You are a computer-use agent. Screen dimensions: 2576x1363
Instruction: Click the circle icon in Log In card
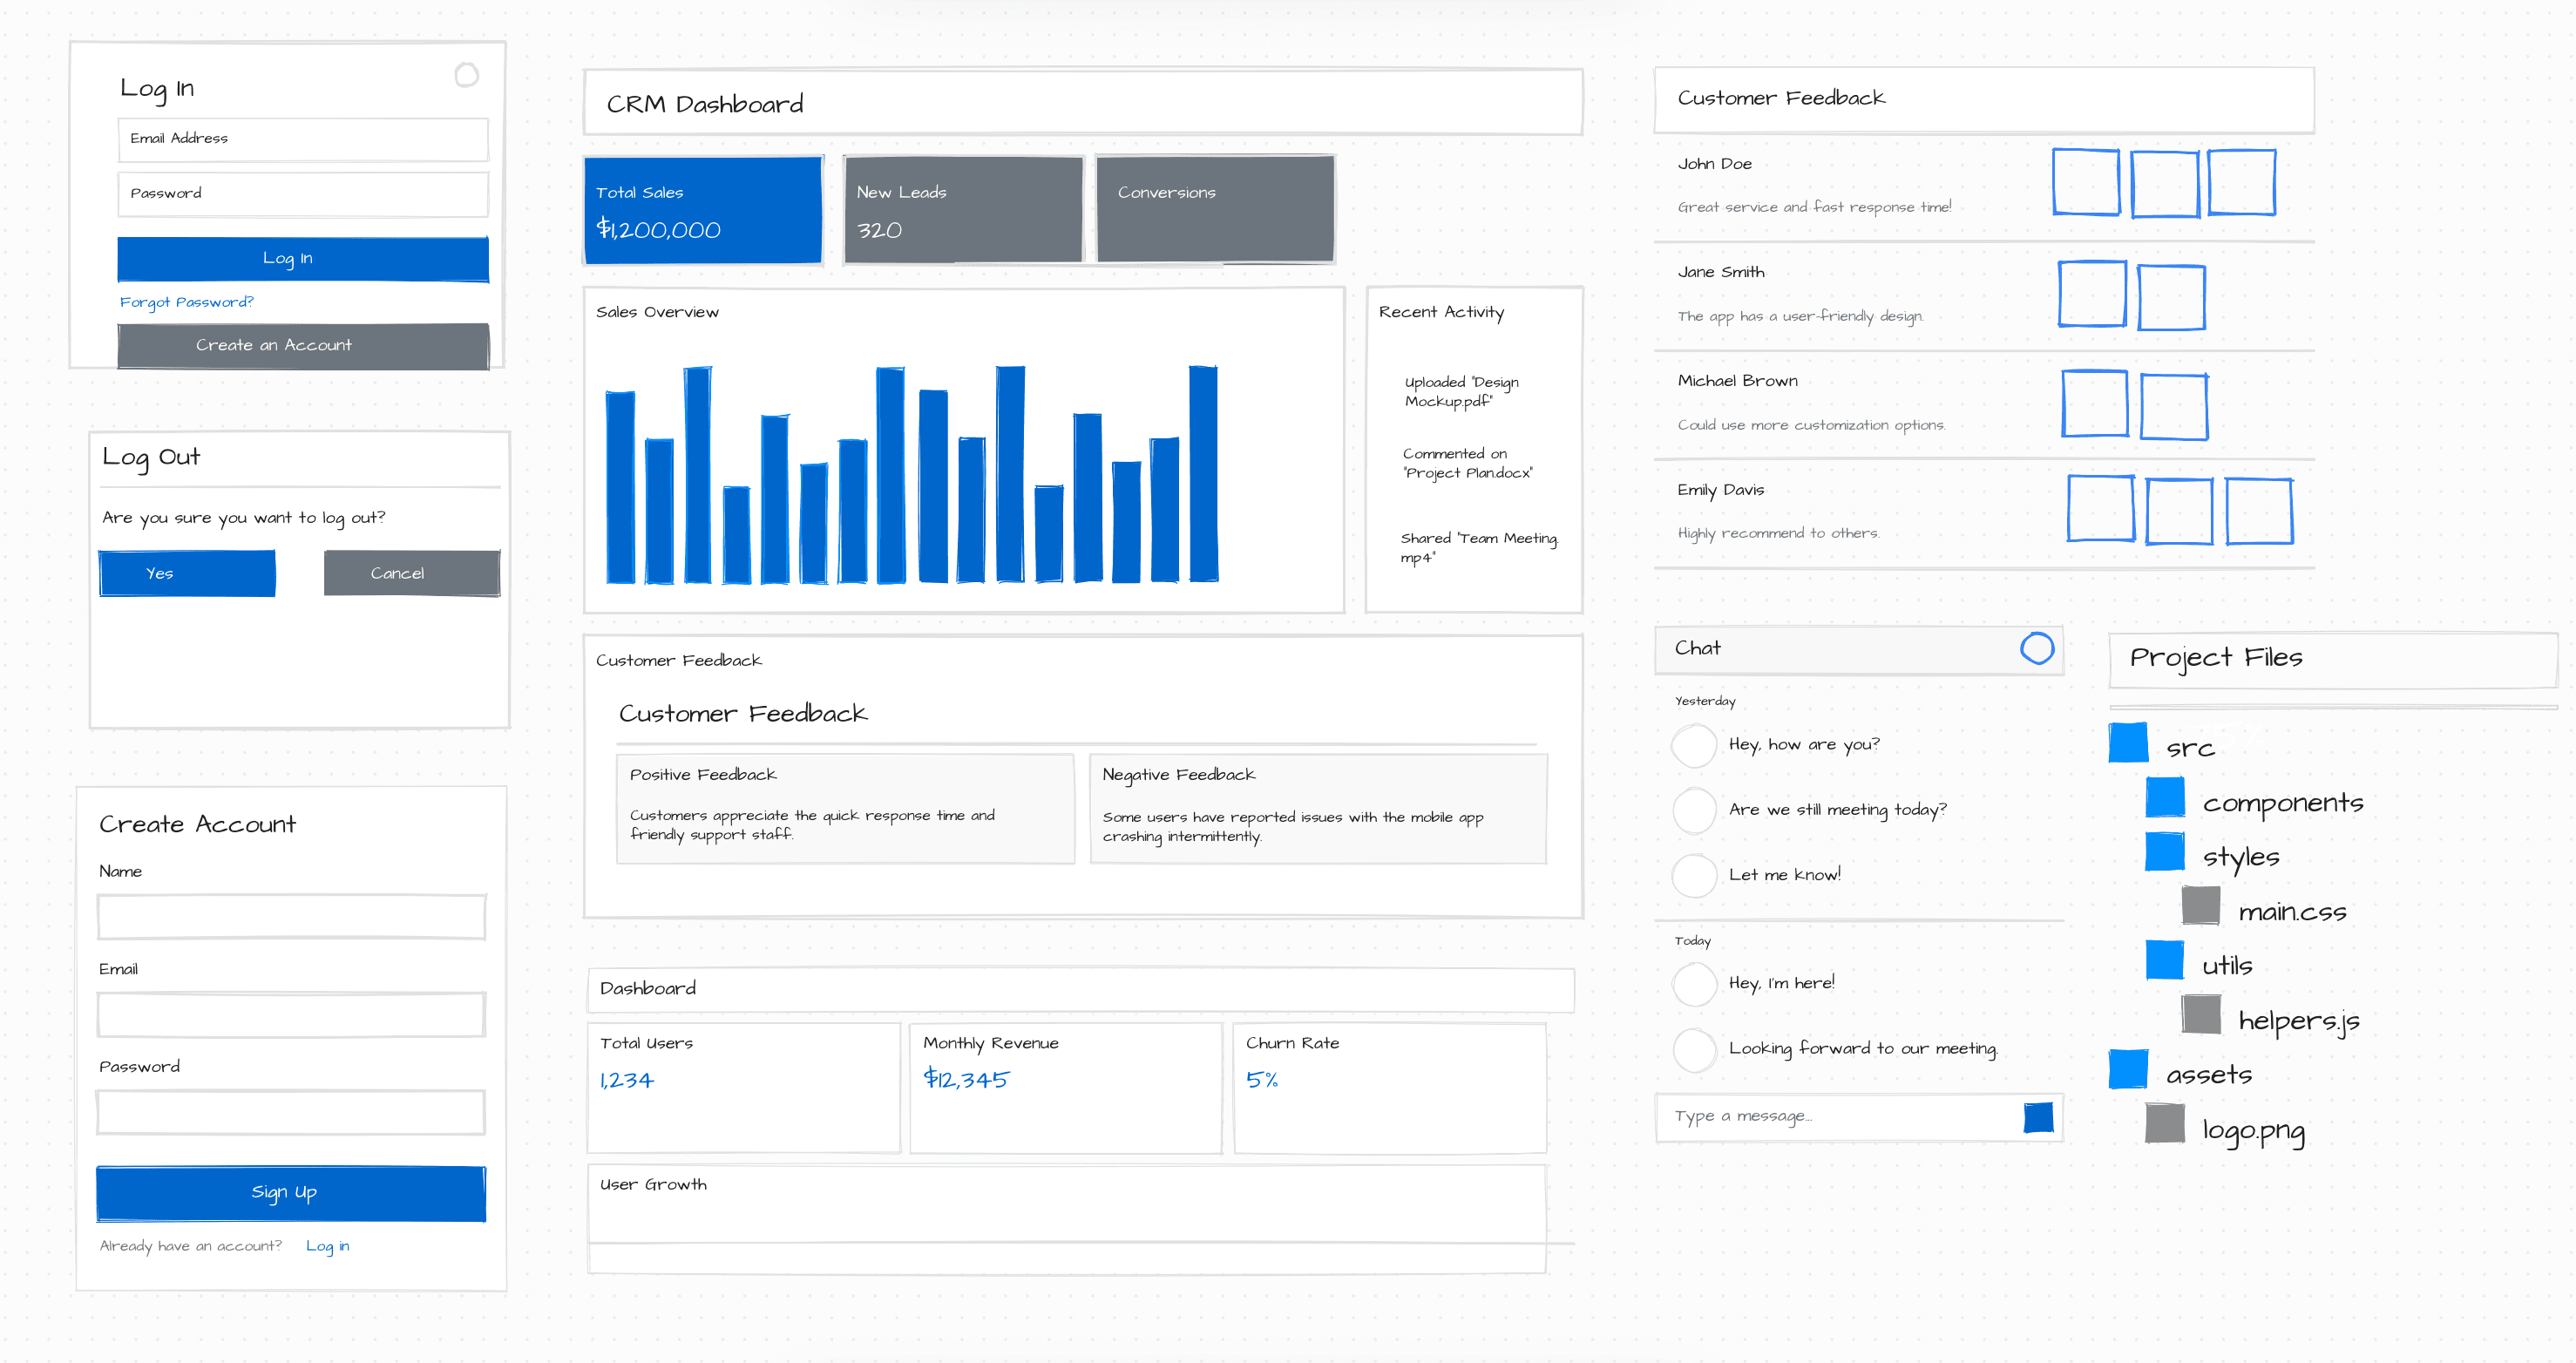click(x=466, y=75)
